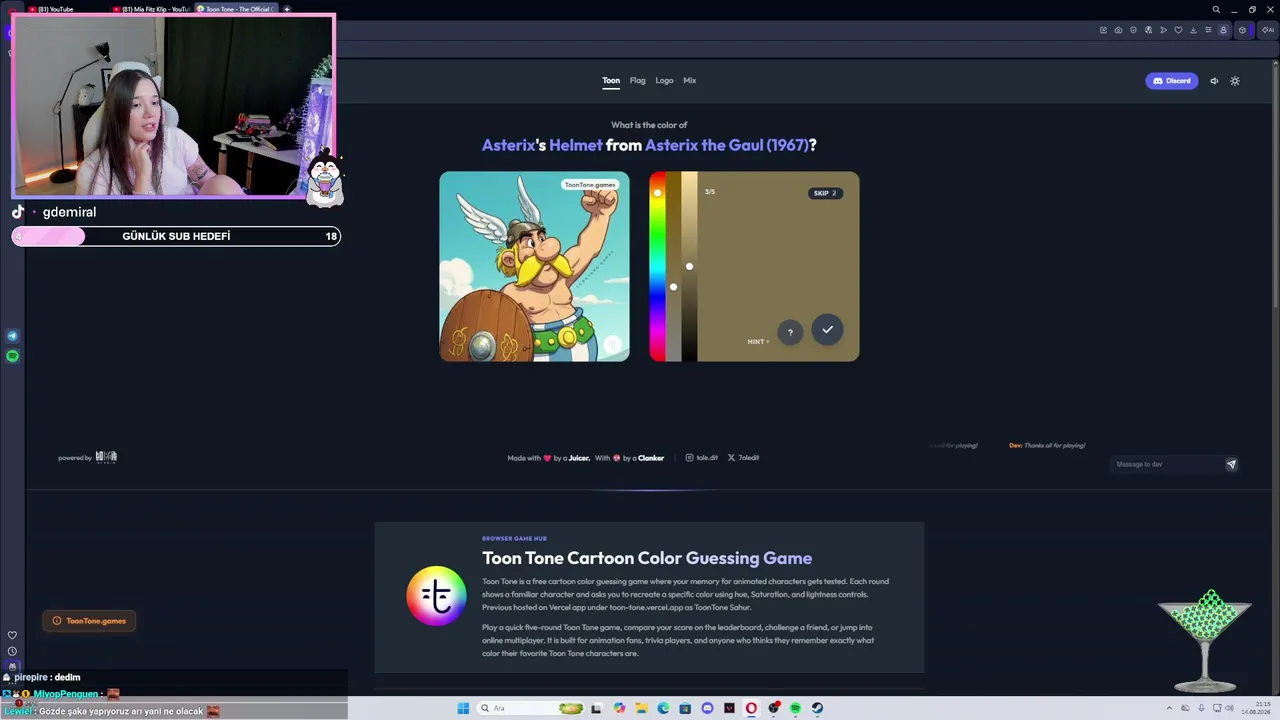Image resolution: width=1280 pixels, height=720 pixels.
Task: Click the ToonTone.games badge on image
Action: [x=590, y=185]
